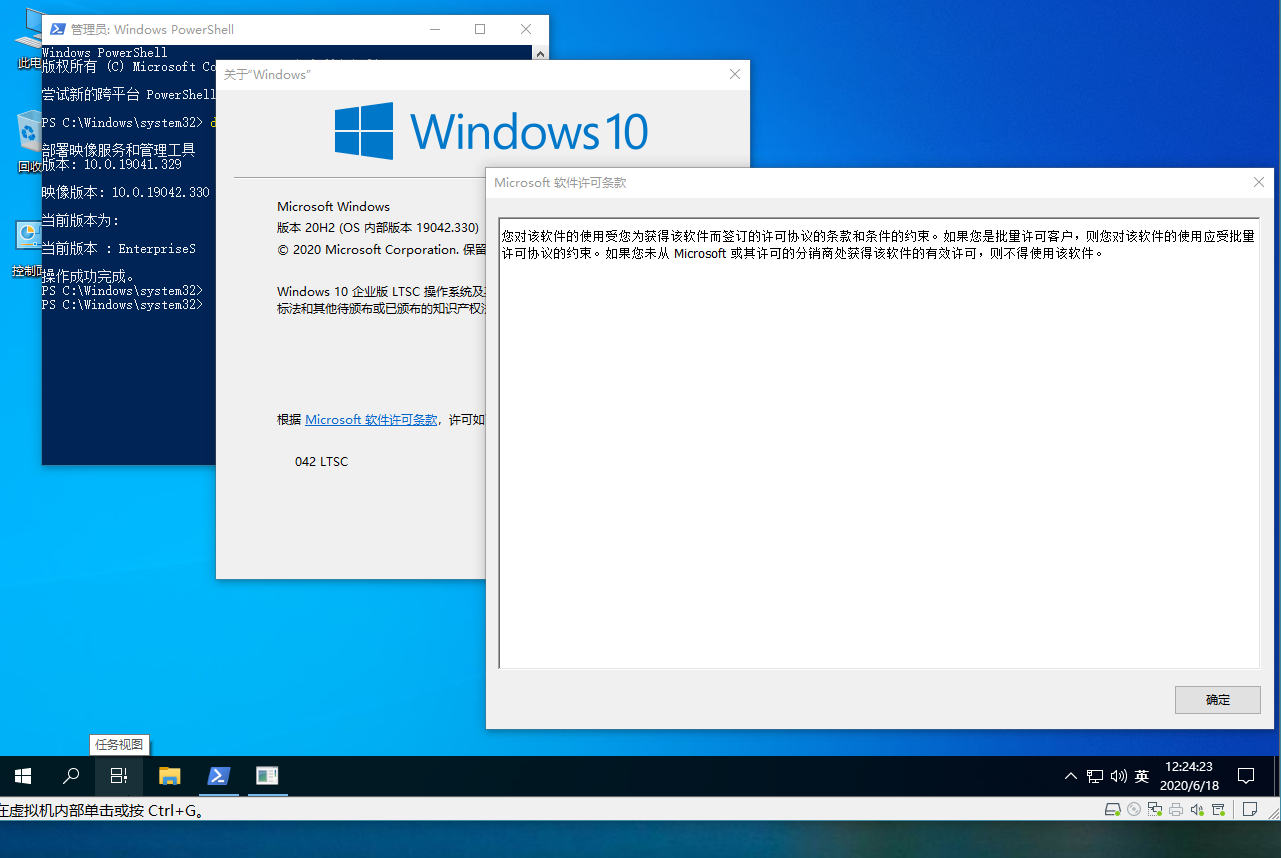The height and width of the screenshot is (858, 1281).
Task: Click VMware USB device status icon
Action: coord(1217,809)
